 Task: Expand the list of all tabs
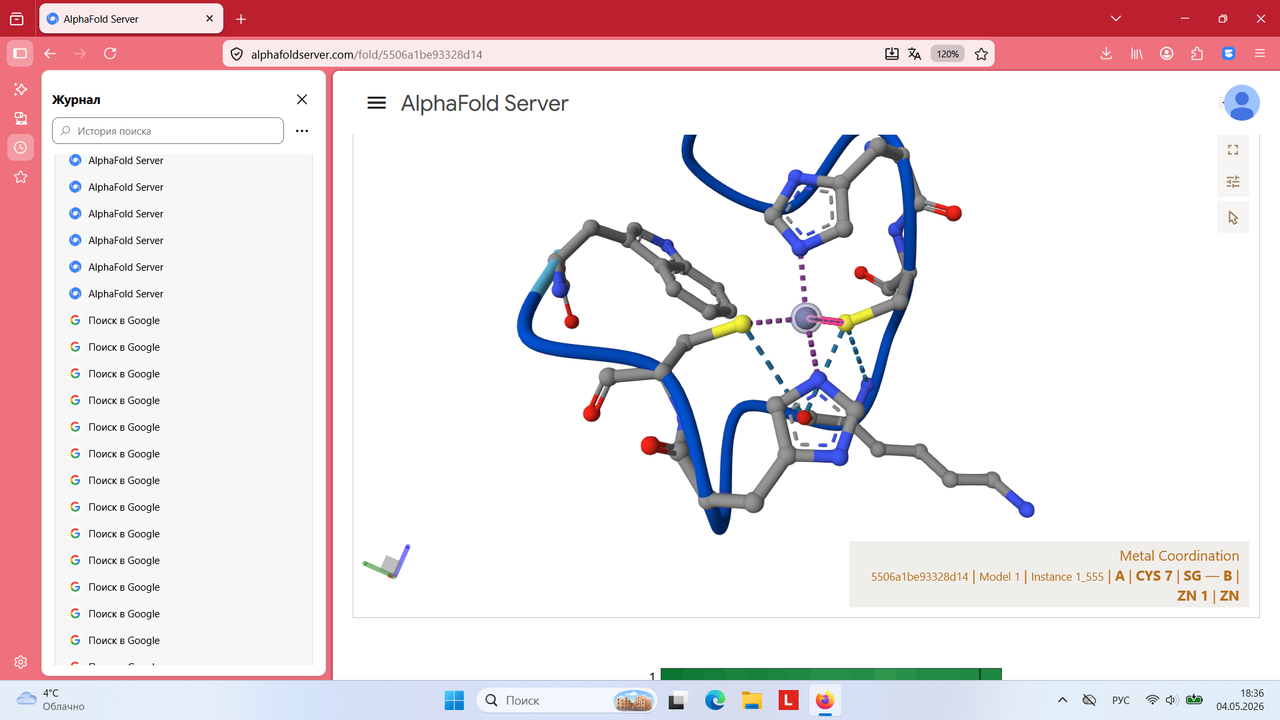point(1117,19)
